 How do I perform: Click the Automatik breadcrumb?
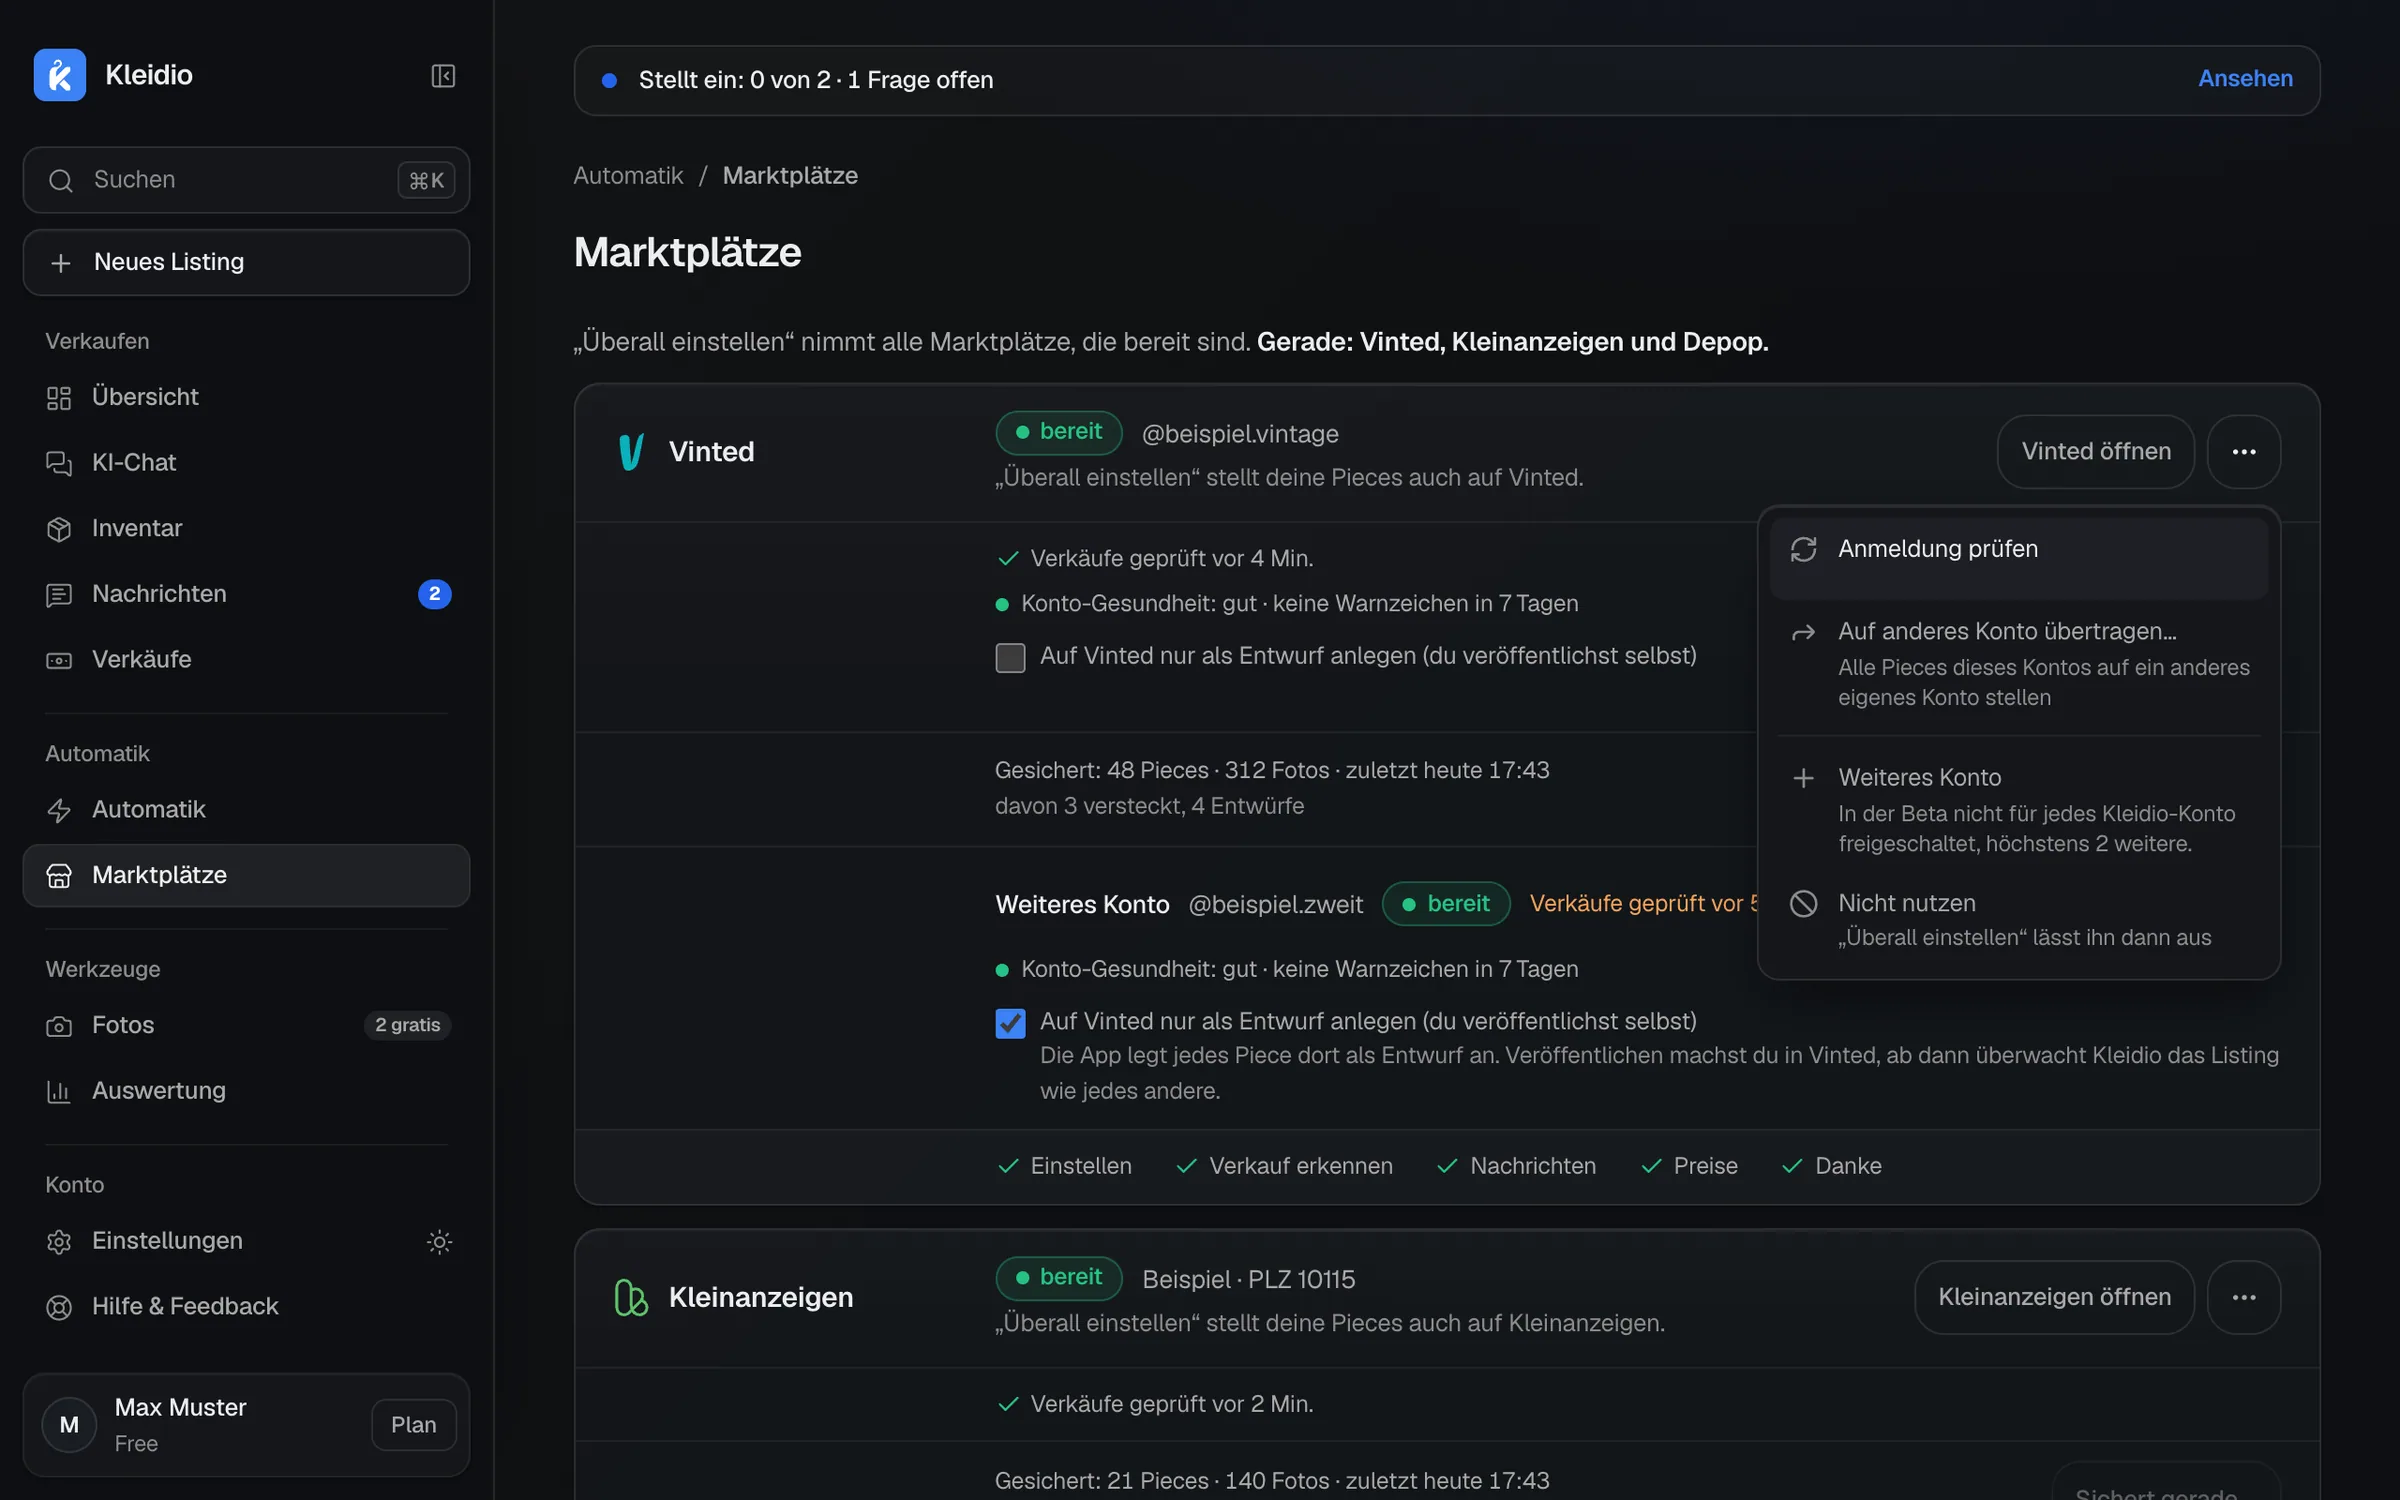[x=628, y=176]
